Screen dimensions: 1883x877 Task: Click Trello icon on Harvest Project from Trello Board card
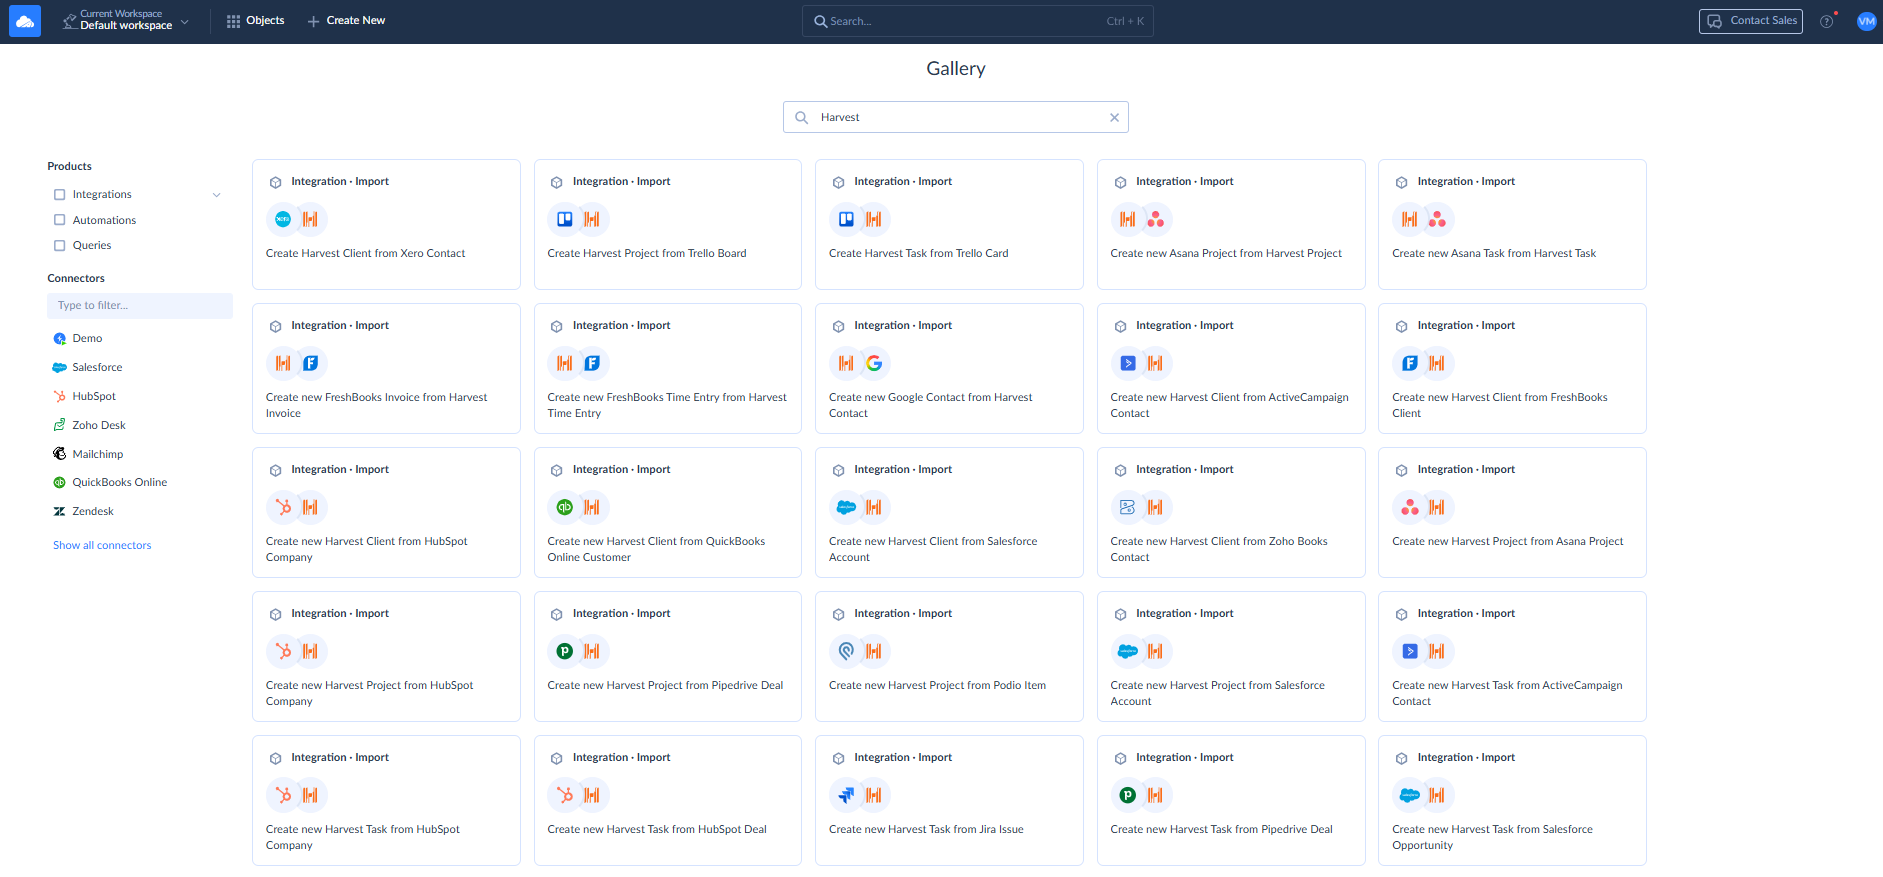[565, 219]
